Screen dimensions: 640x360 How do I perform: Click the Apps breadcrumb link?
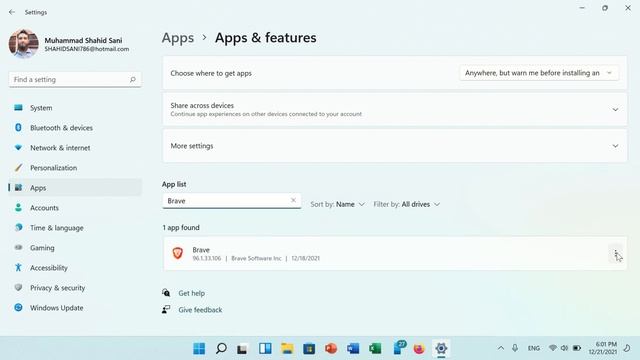178,38
